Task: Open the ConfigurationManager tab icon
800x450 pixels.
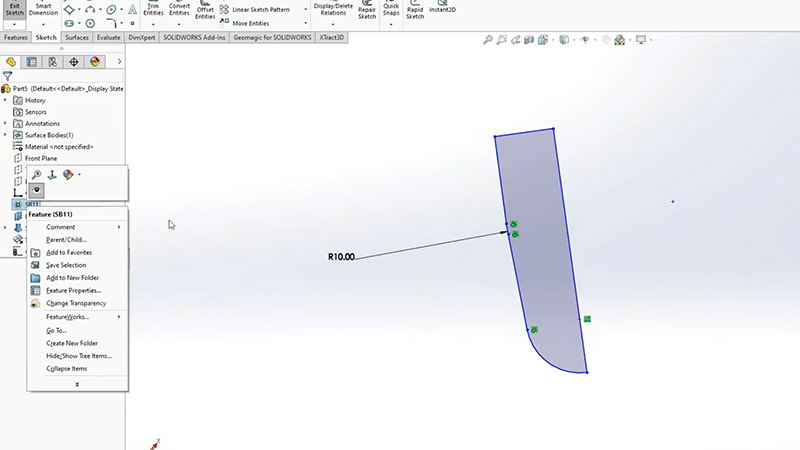Action: coord(53,61)
